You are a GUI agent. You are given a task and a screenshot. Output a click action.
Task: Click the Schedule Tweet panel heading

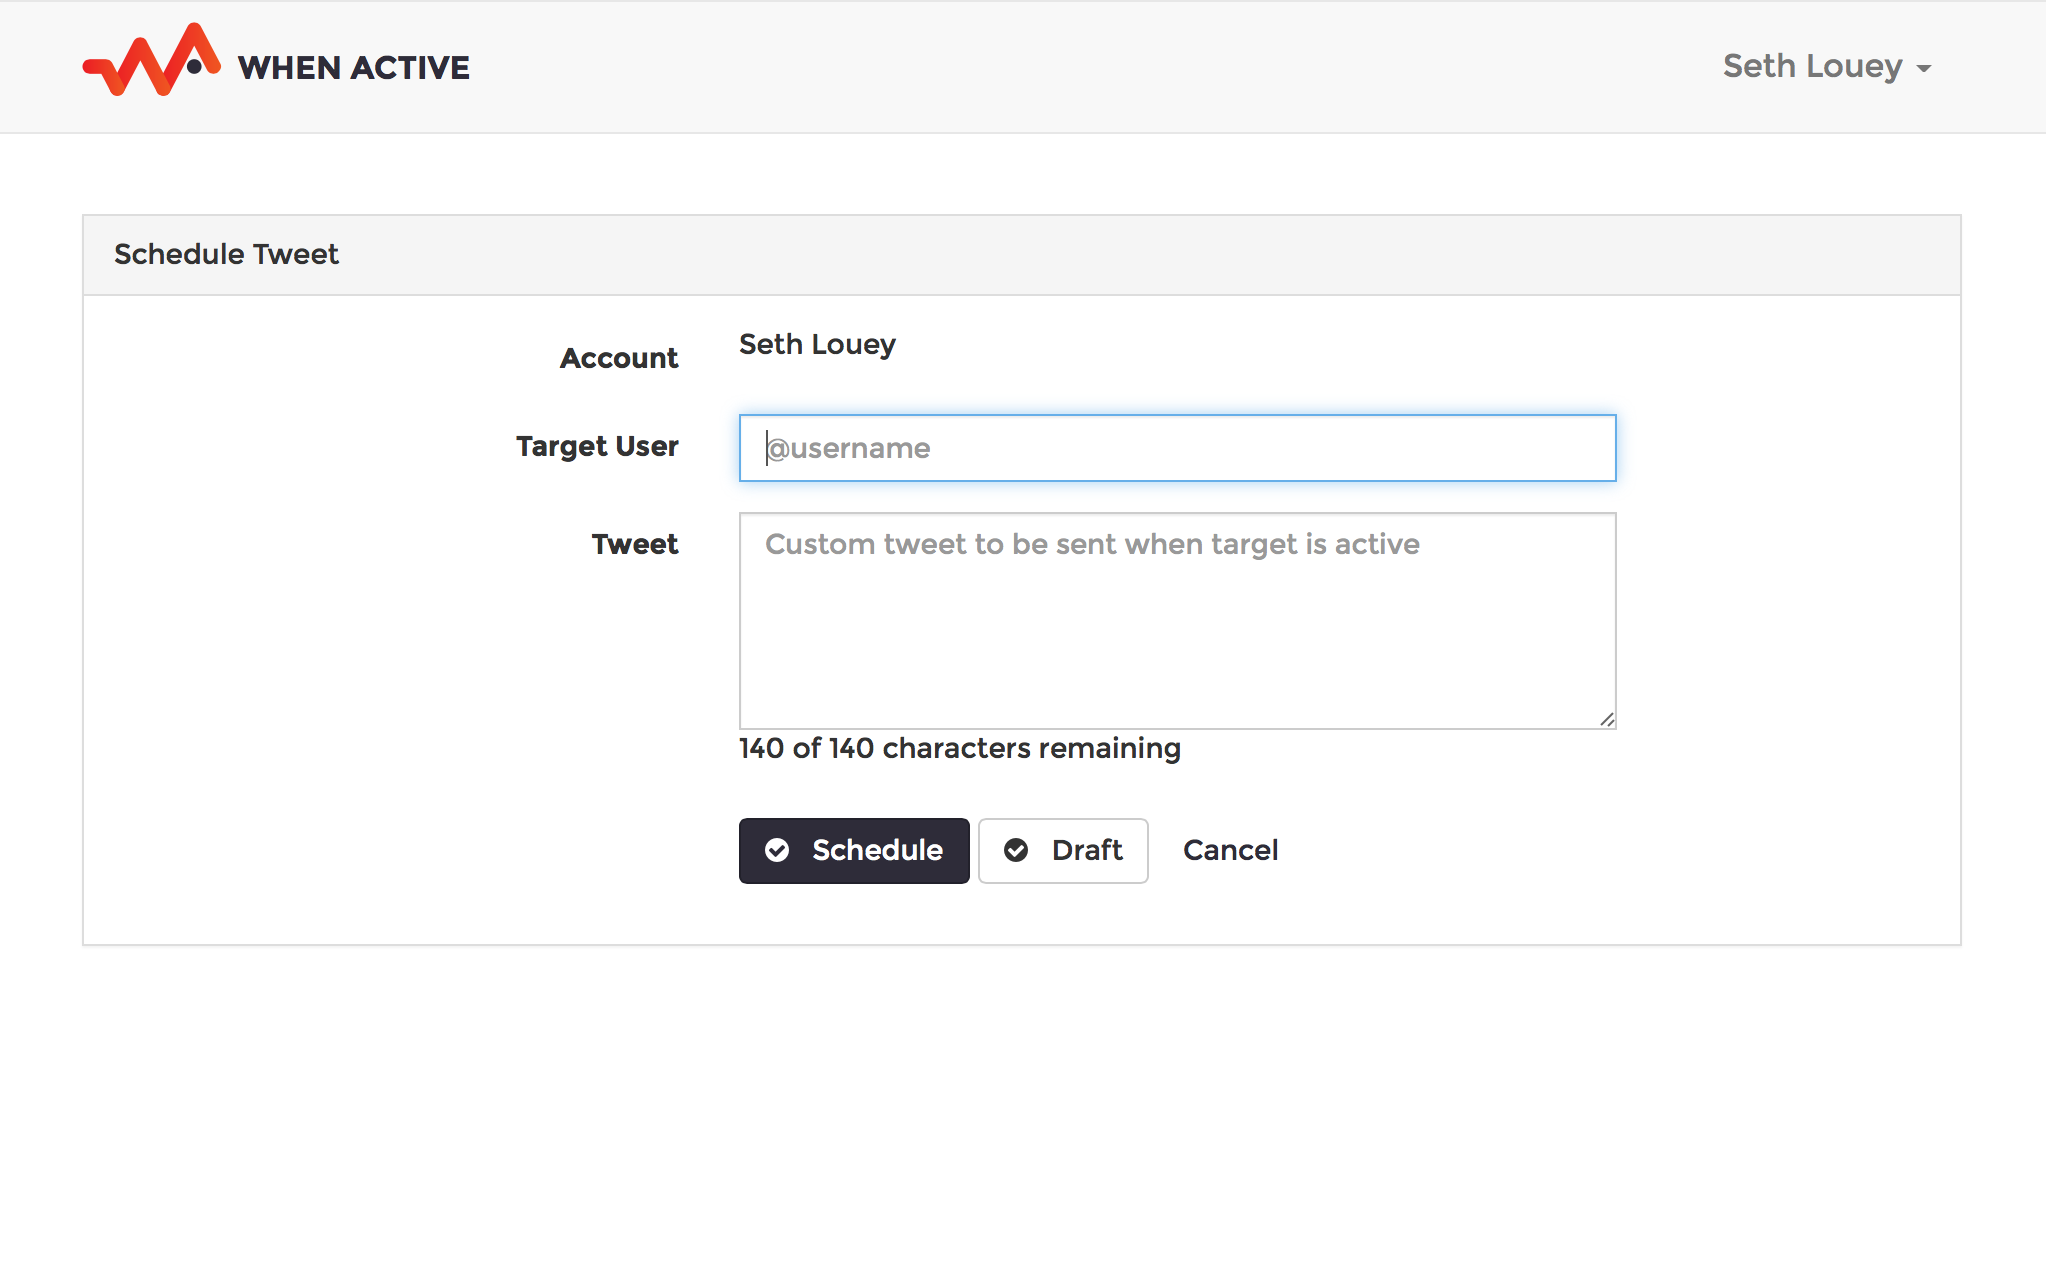click(226, 254)
